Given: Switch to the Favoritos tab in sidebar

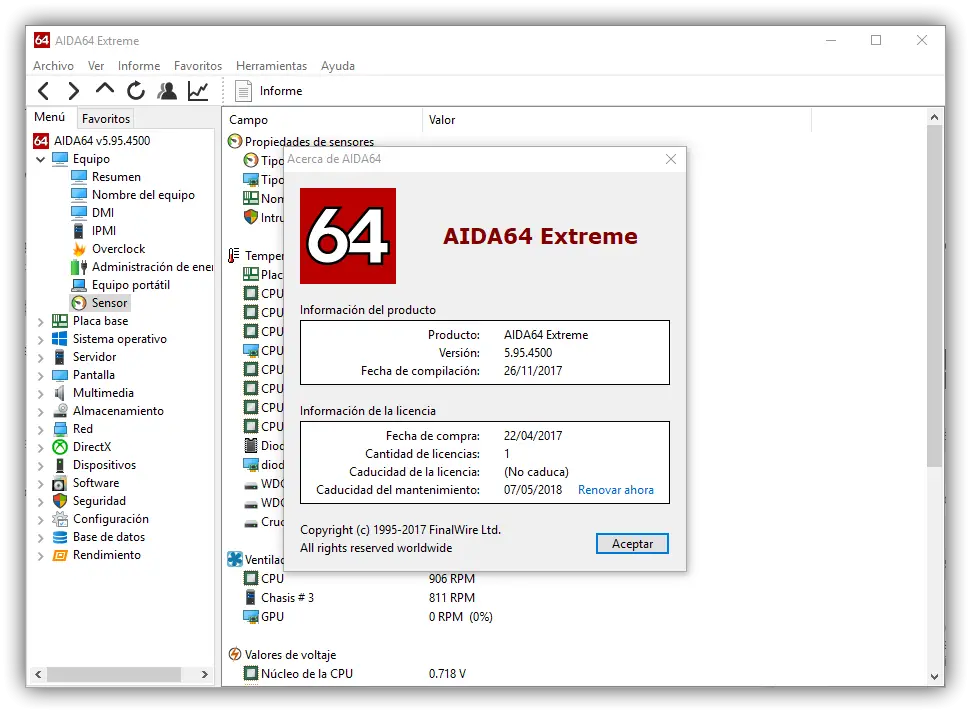Looking at the screenshot, I should coord(106,118).
